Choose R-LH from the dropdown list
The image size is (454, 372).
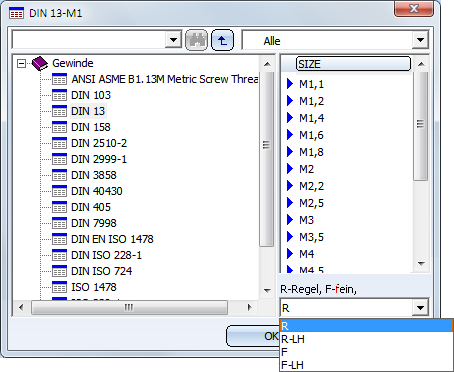pyautogui.click(x=366, y=339)
